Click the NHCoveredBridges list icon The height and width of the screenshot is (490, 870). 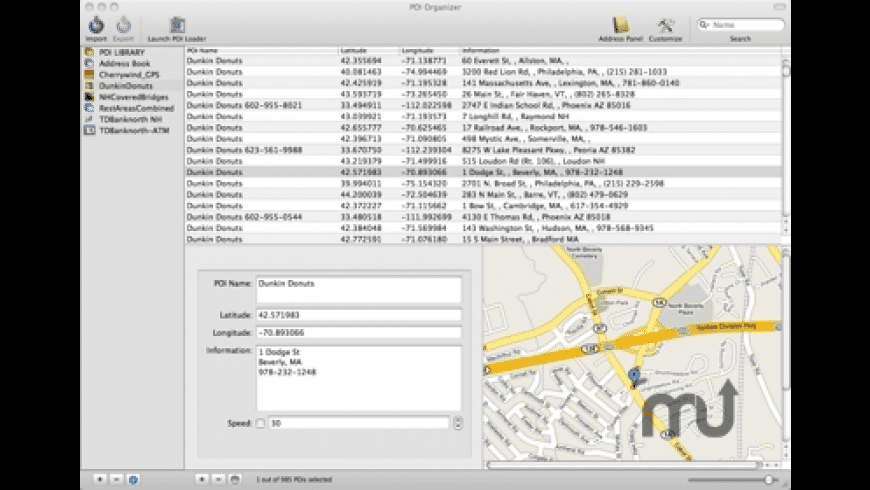89,97
